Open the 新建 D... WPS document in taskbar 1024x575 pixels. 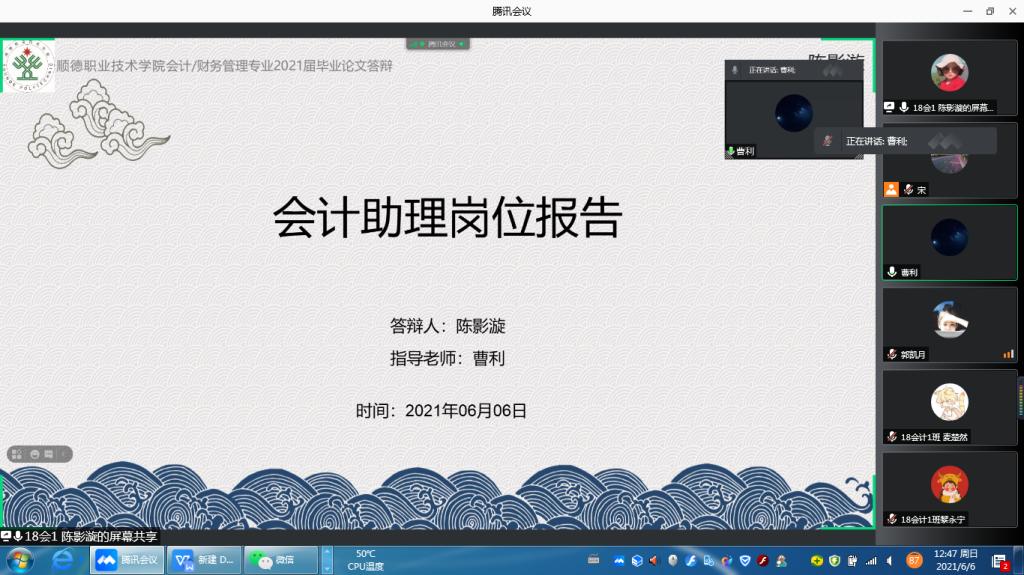tap(205, 560)
